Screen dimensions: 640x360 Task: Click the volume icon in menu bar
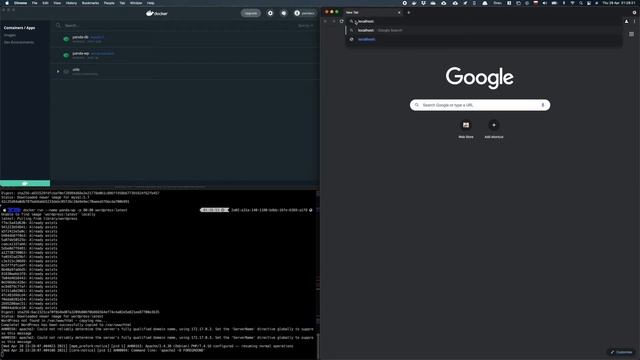point(544,3)
